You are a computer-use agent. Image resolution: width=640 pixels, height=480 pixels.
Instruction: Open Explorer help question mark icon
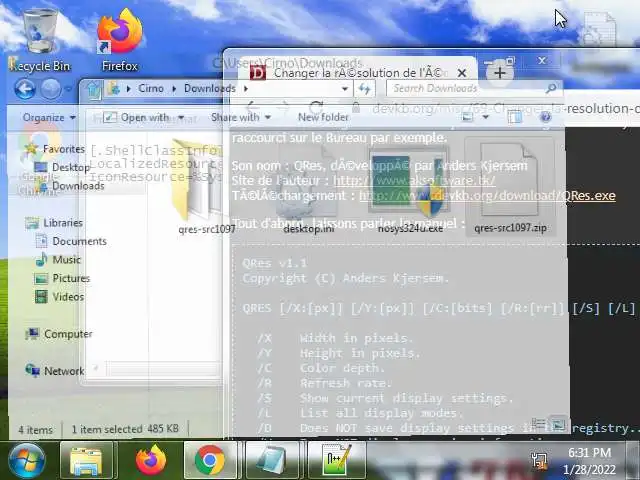pos(545,118)
